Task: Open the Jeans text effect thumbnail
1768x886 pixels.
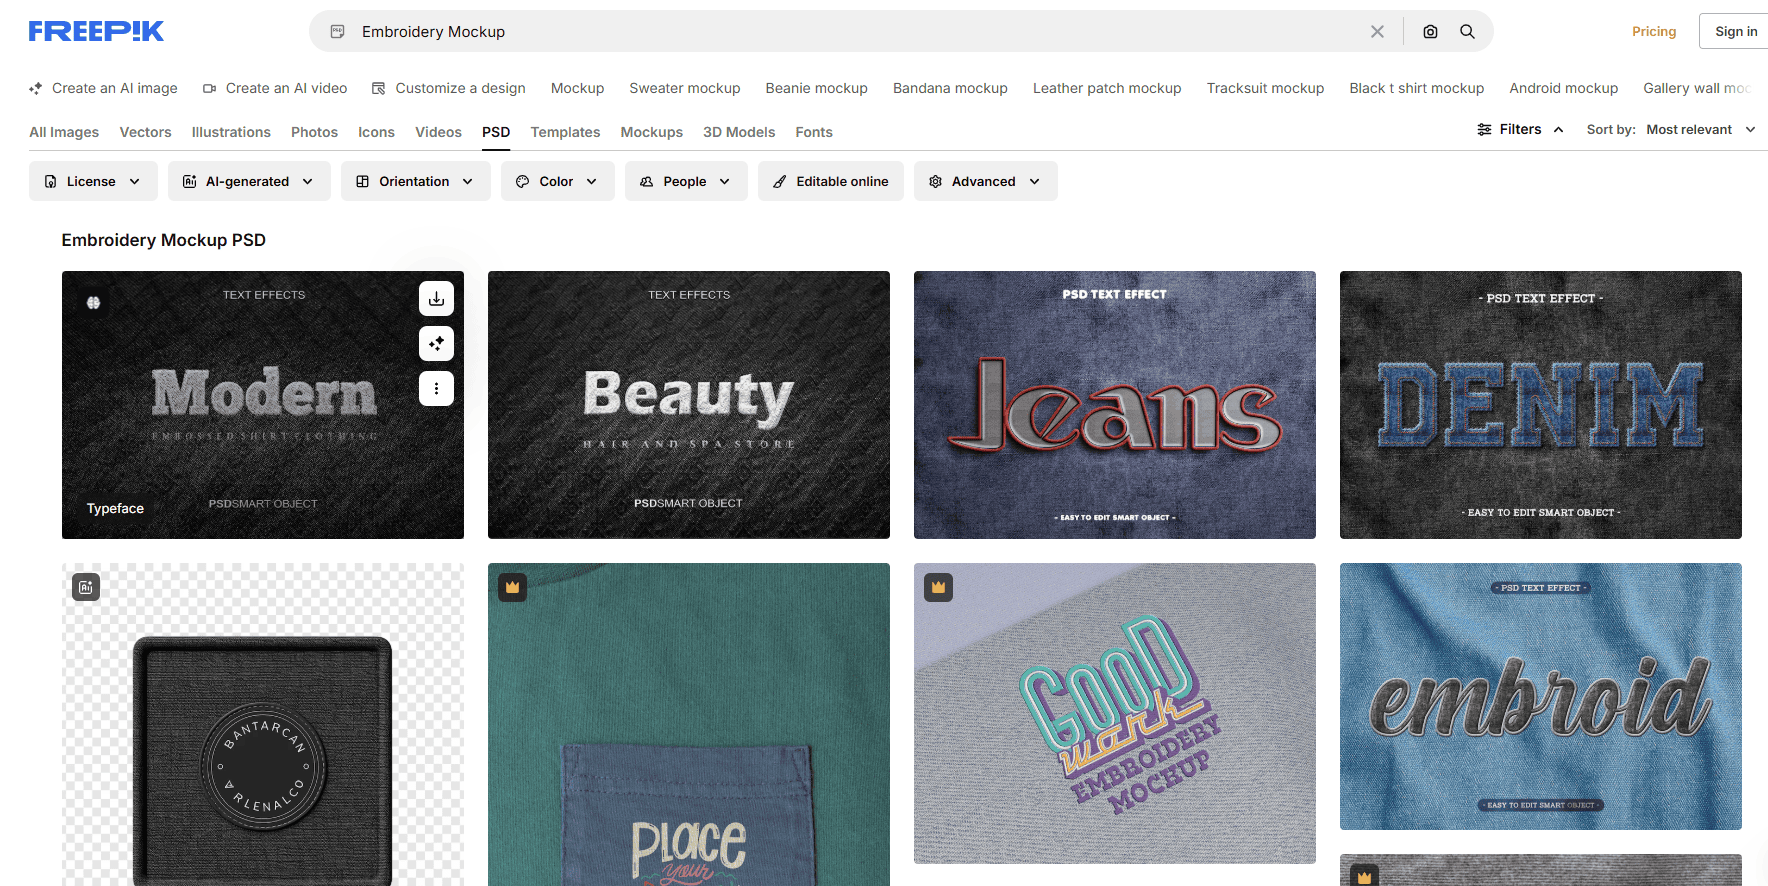Action: pyautogui.click(x=1114, y=405)
